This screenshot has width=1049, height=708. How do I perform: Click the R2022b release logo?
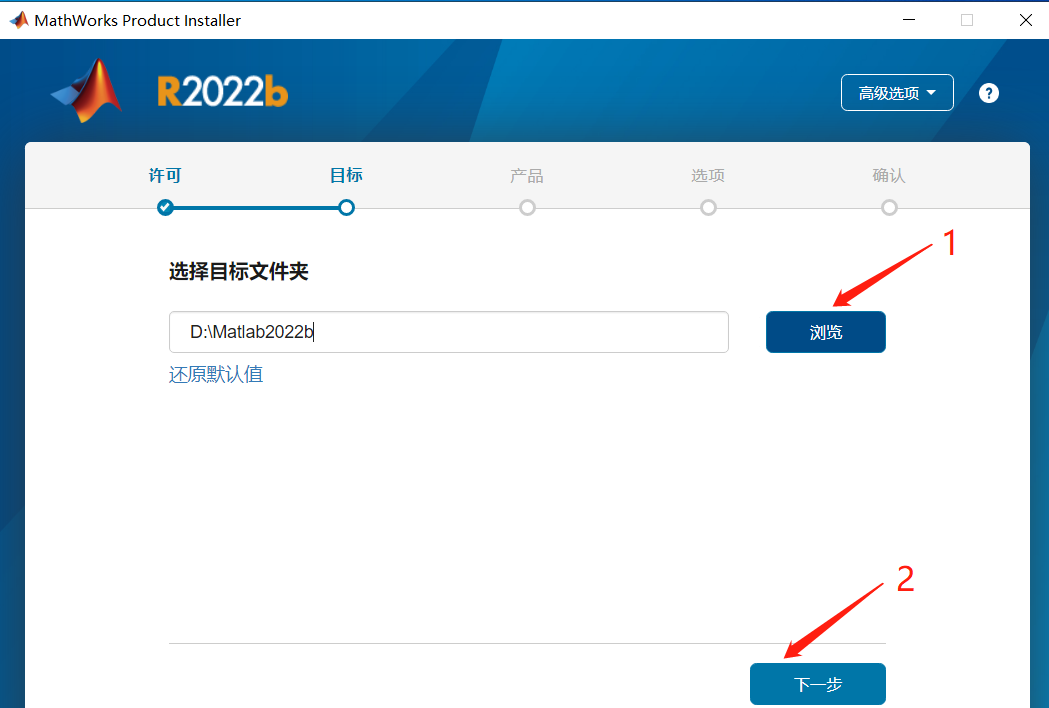coord(223,92)
